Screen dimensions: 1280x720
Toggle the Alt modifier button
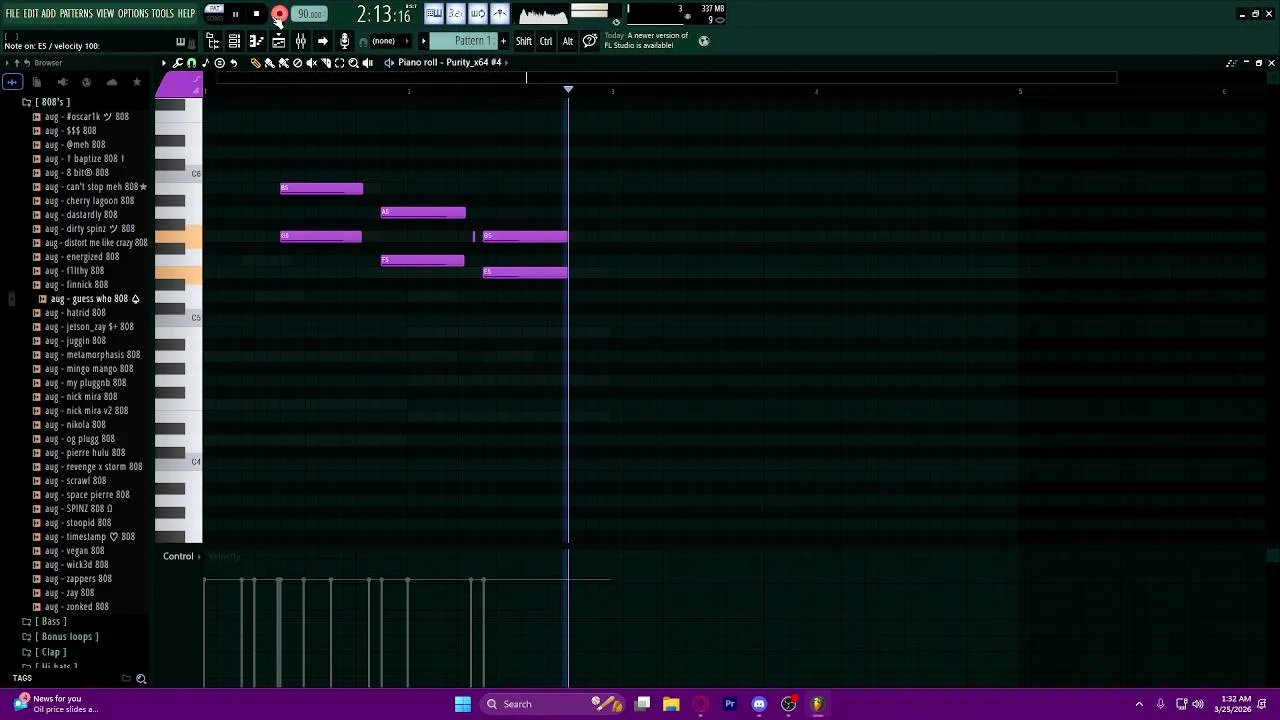(568, 41)
